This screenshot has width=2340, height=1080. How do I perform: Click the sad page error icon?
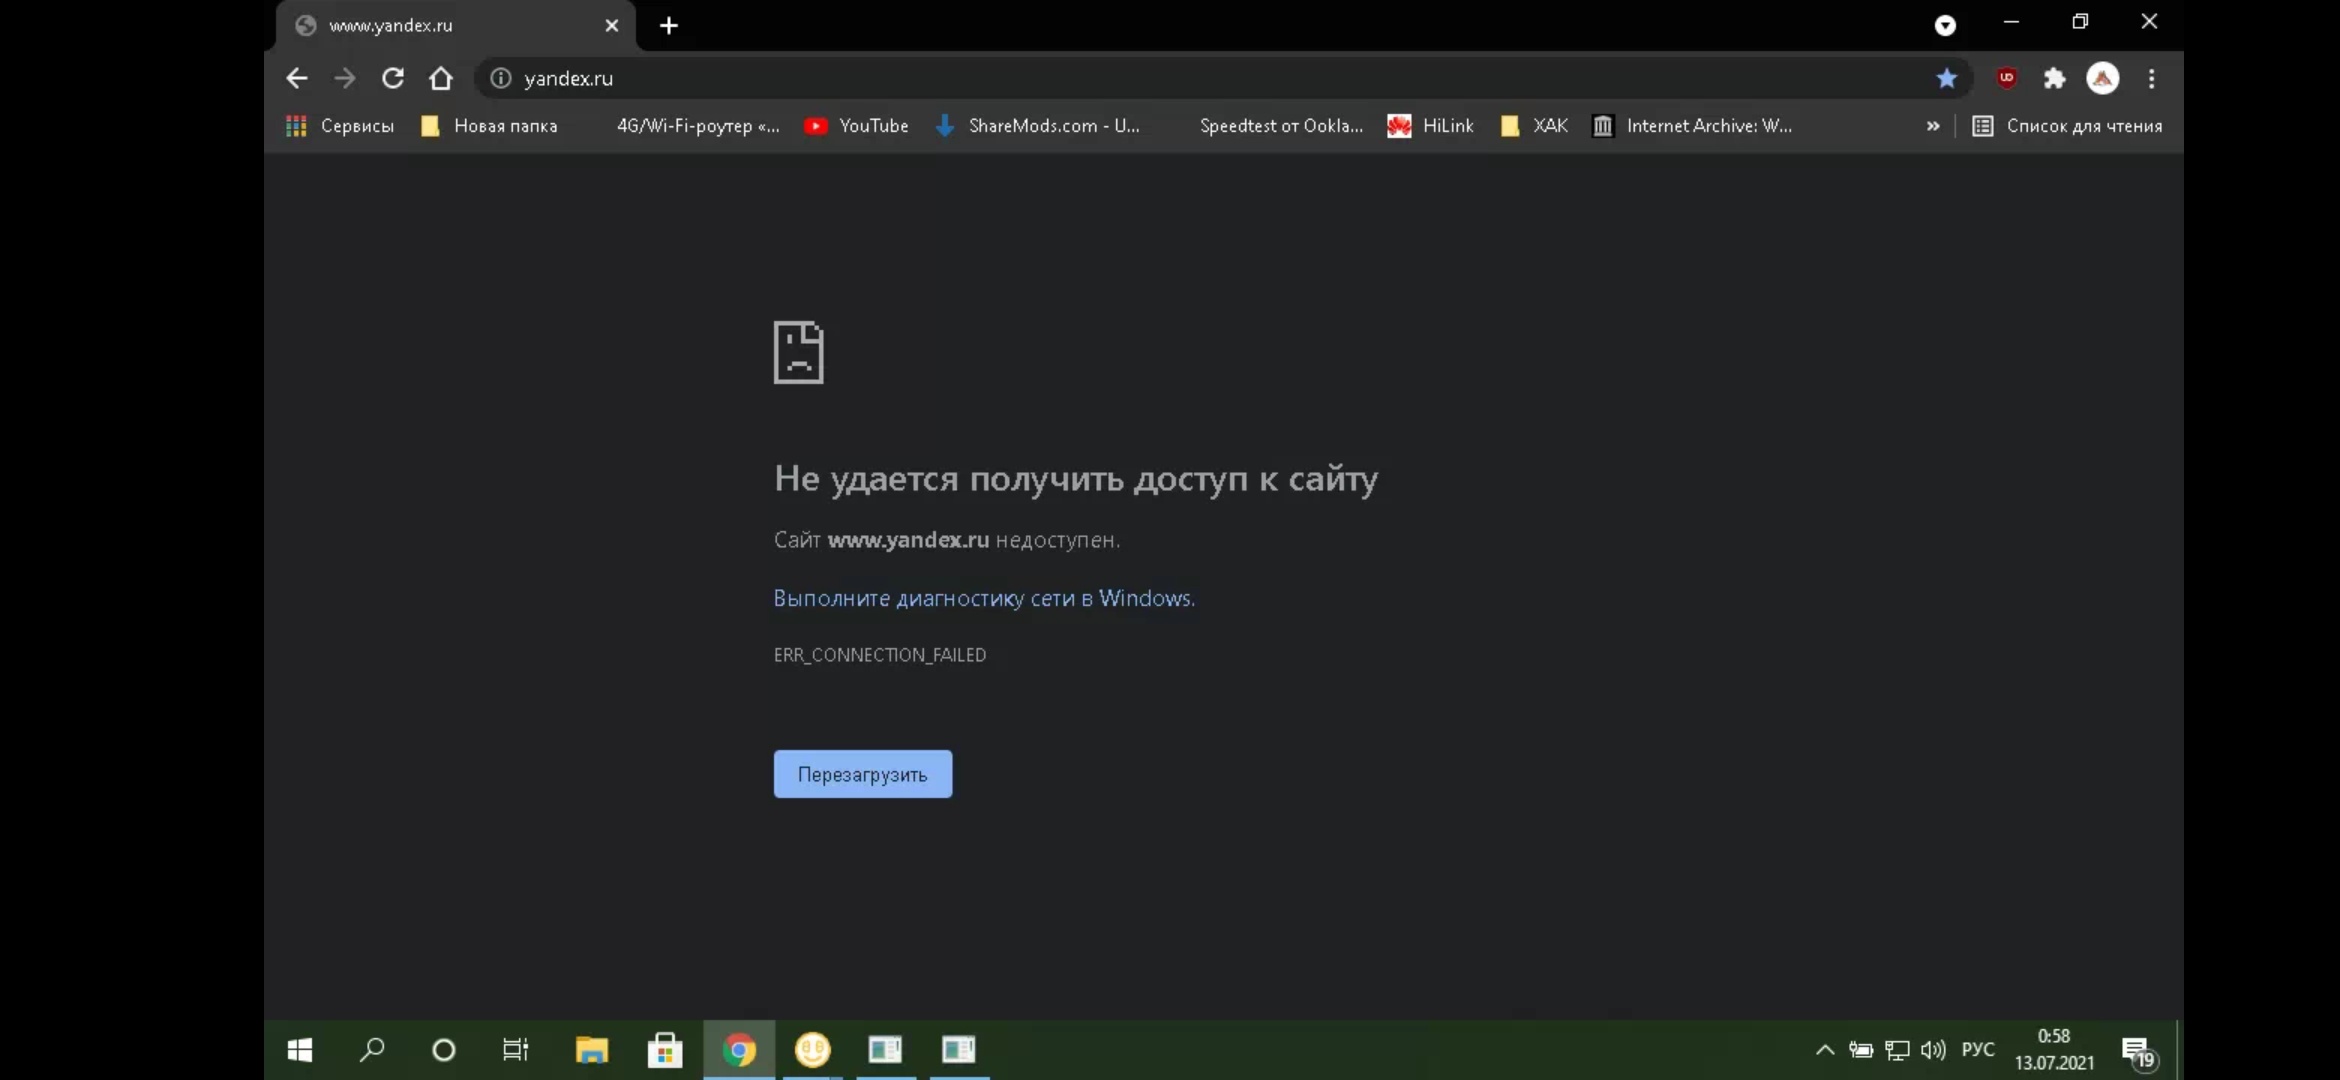pyautogui.click(x=798, y=352)
